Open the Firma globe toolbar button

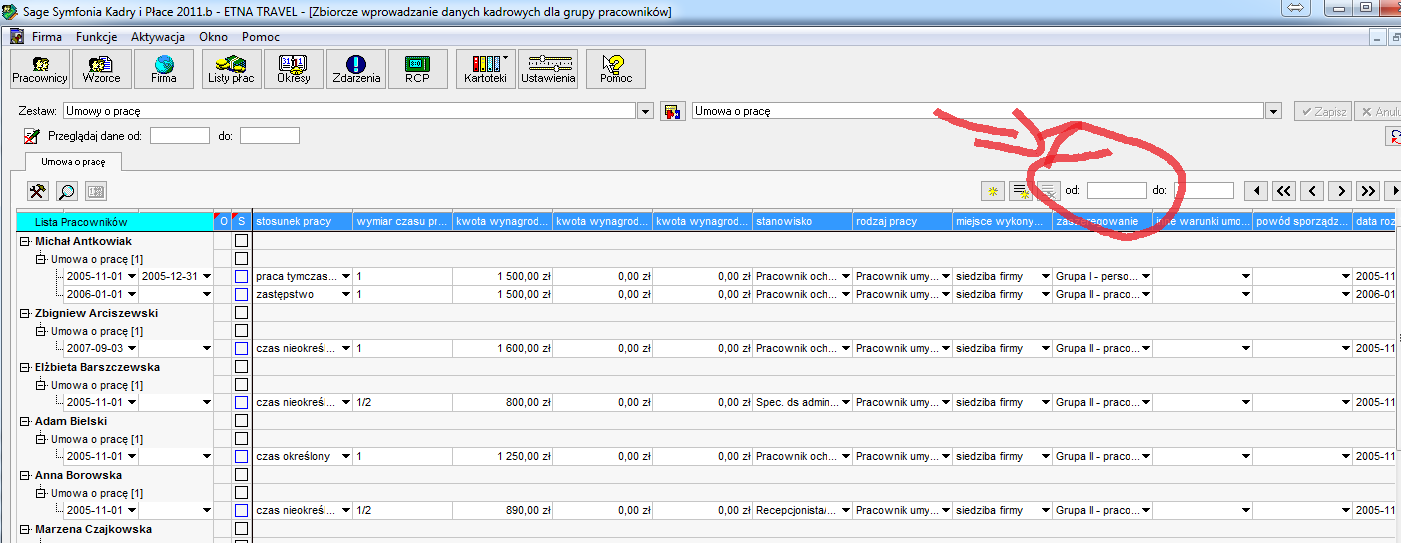coord(164,68)
